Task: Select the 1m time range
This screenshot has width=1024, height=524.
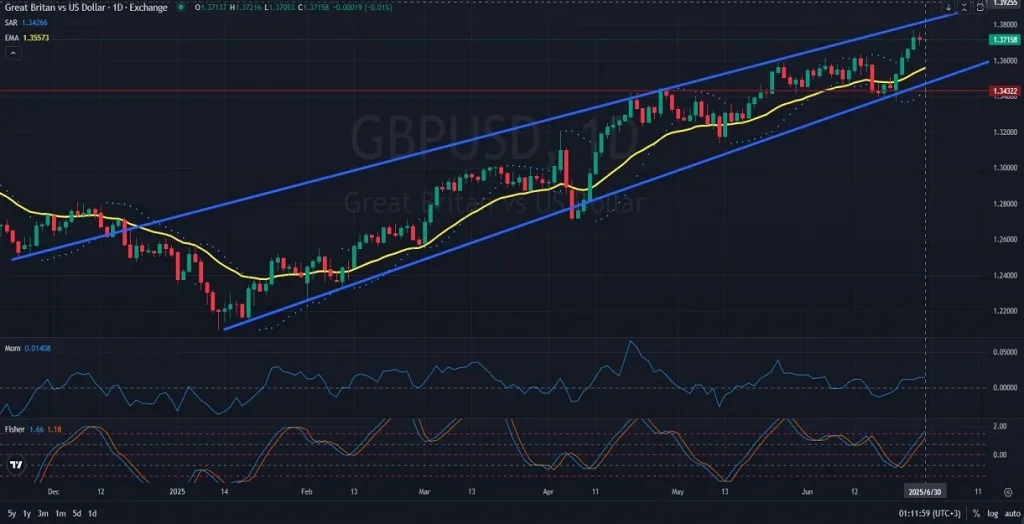Action: coord(60,513)
